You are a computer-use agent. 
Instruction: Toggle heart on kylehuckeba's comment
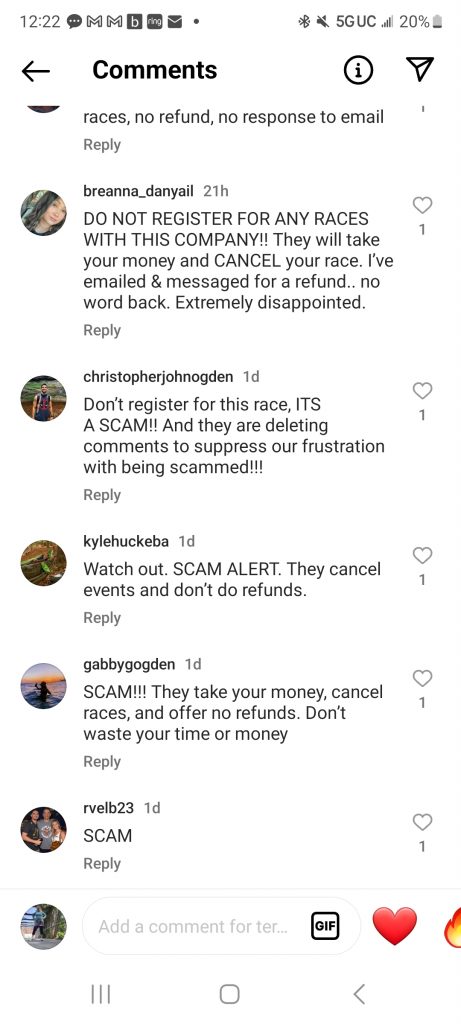pyautogui.click(x=422, y=556)
